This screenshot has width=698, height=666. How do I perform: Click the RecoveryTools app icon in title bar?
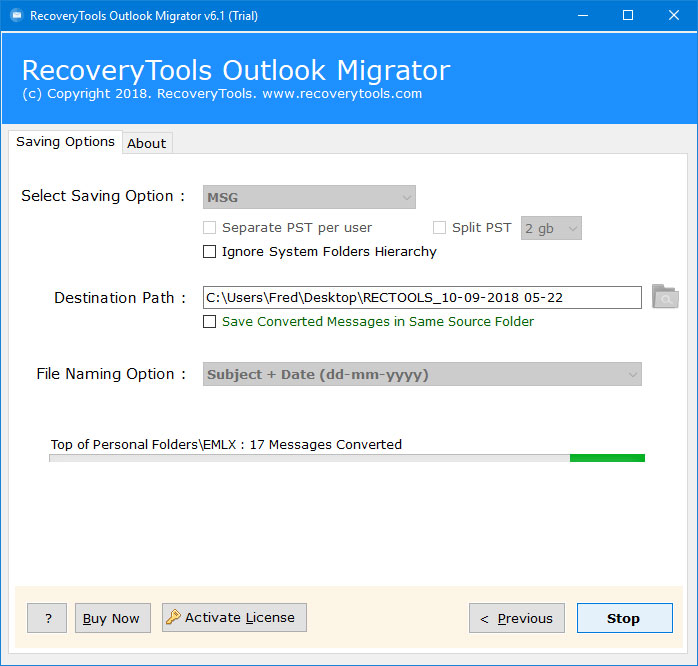click(16, 16)
